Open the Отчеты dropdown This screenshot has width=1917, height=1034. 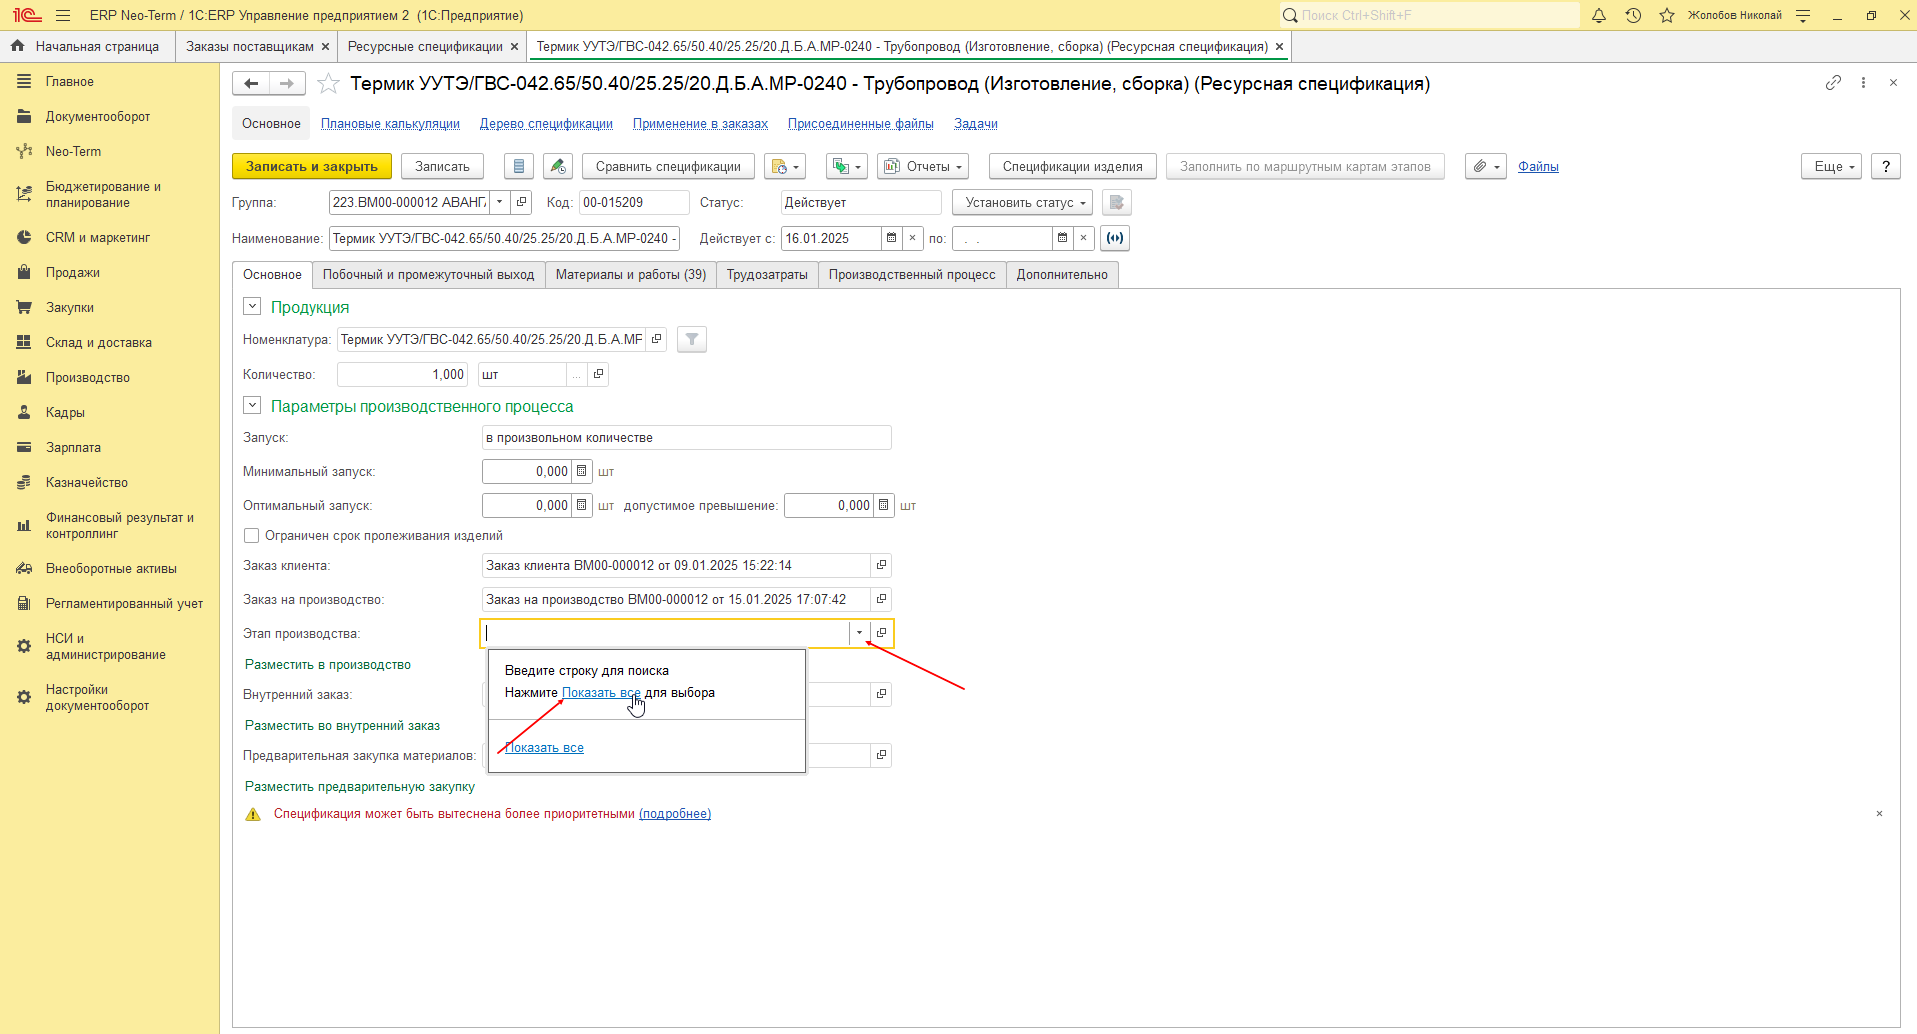pos(922,166)
